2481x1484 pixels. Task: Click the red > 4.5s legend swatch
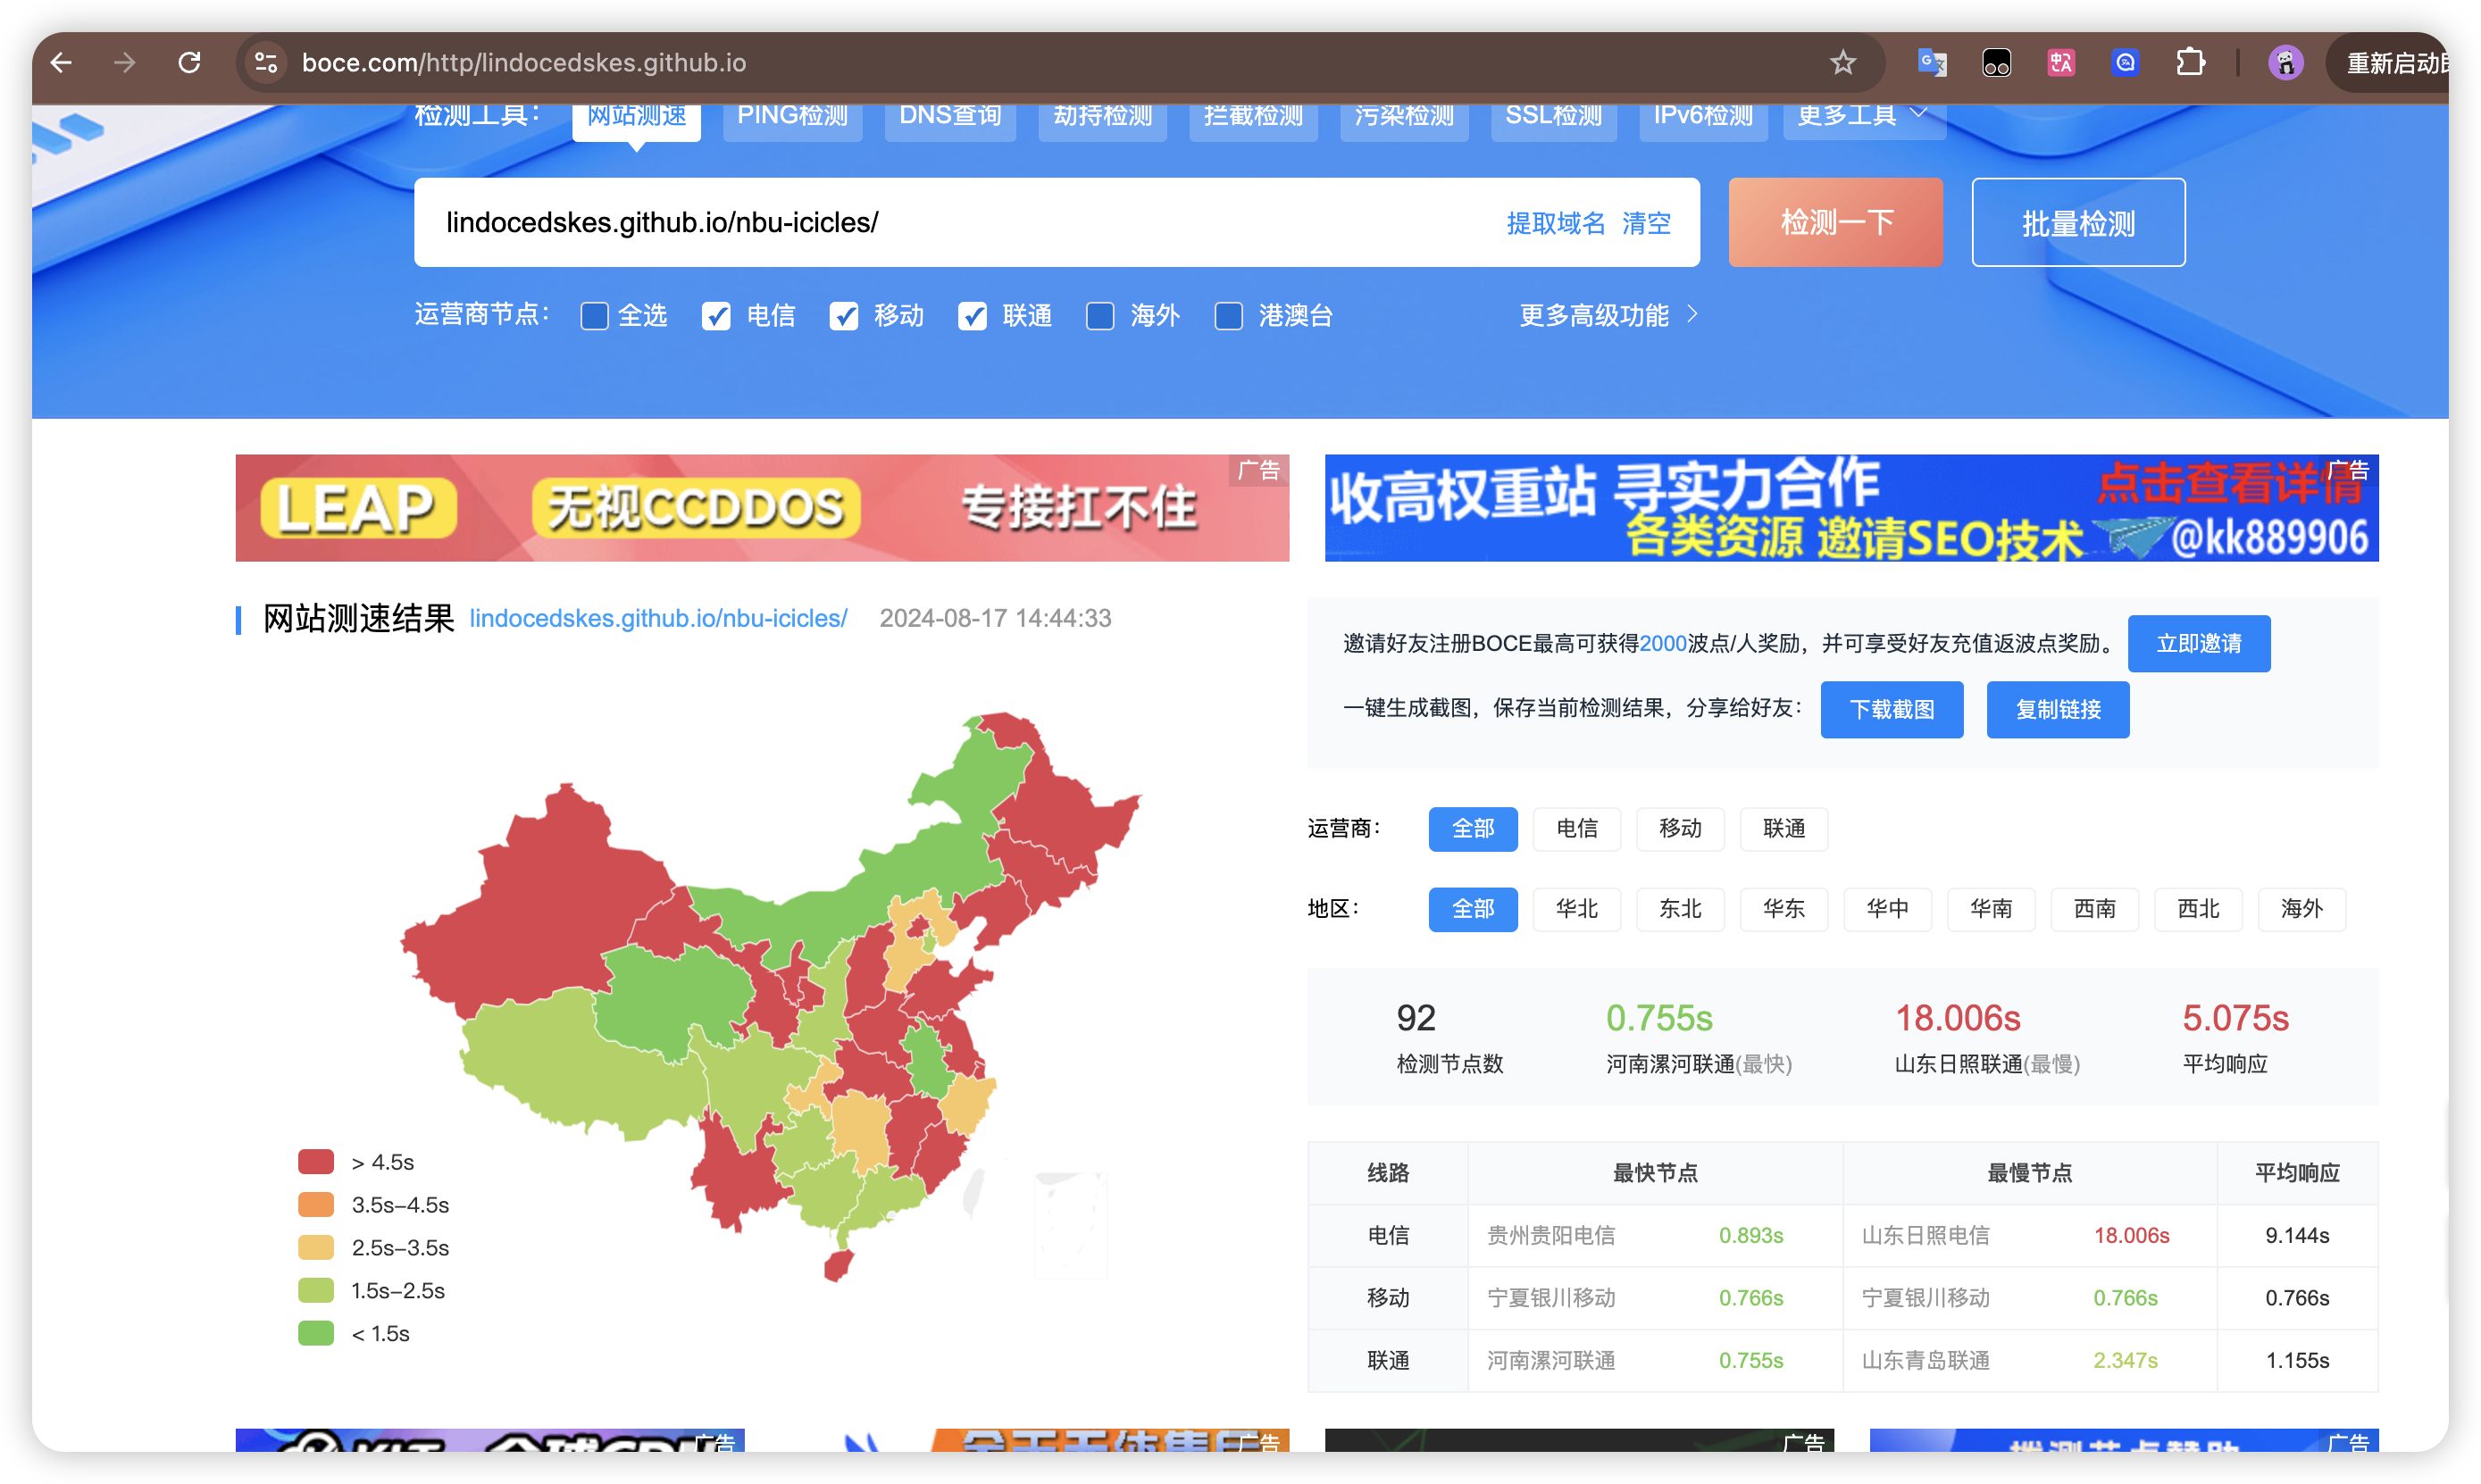[x=316, y=1162]
